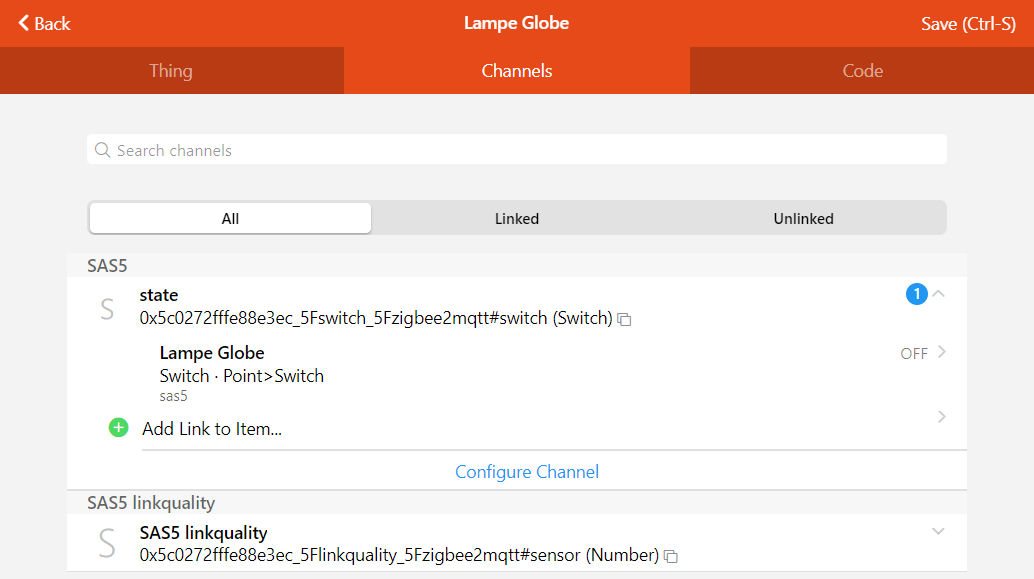Click the S icon beside state channel
This screenshot has width=1034, height=579.
coord(107,308)
